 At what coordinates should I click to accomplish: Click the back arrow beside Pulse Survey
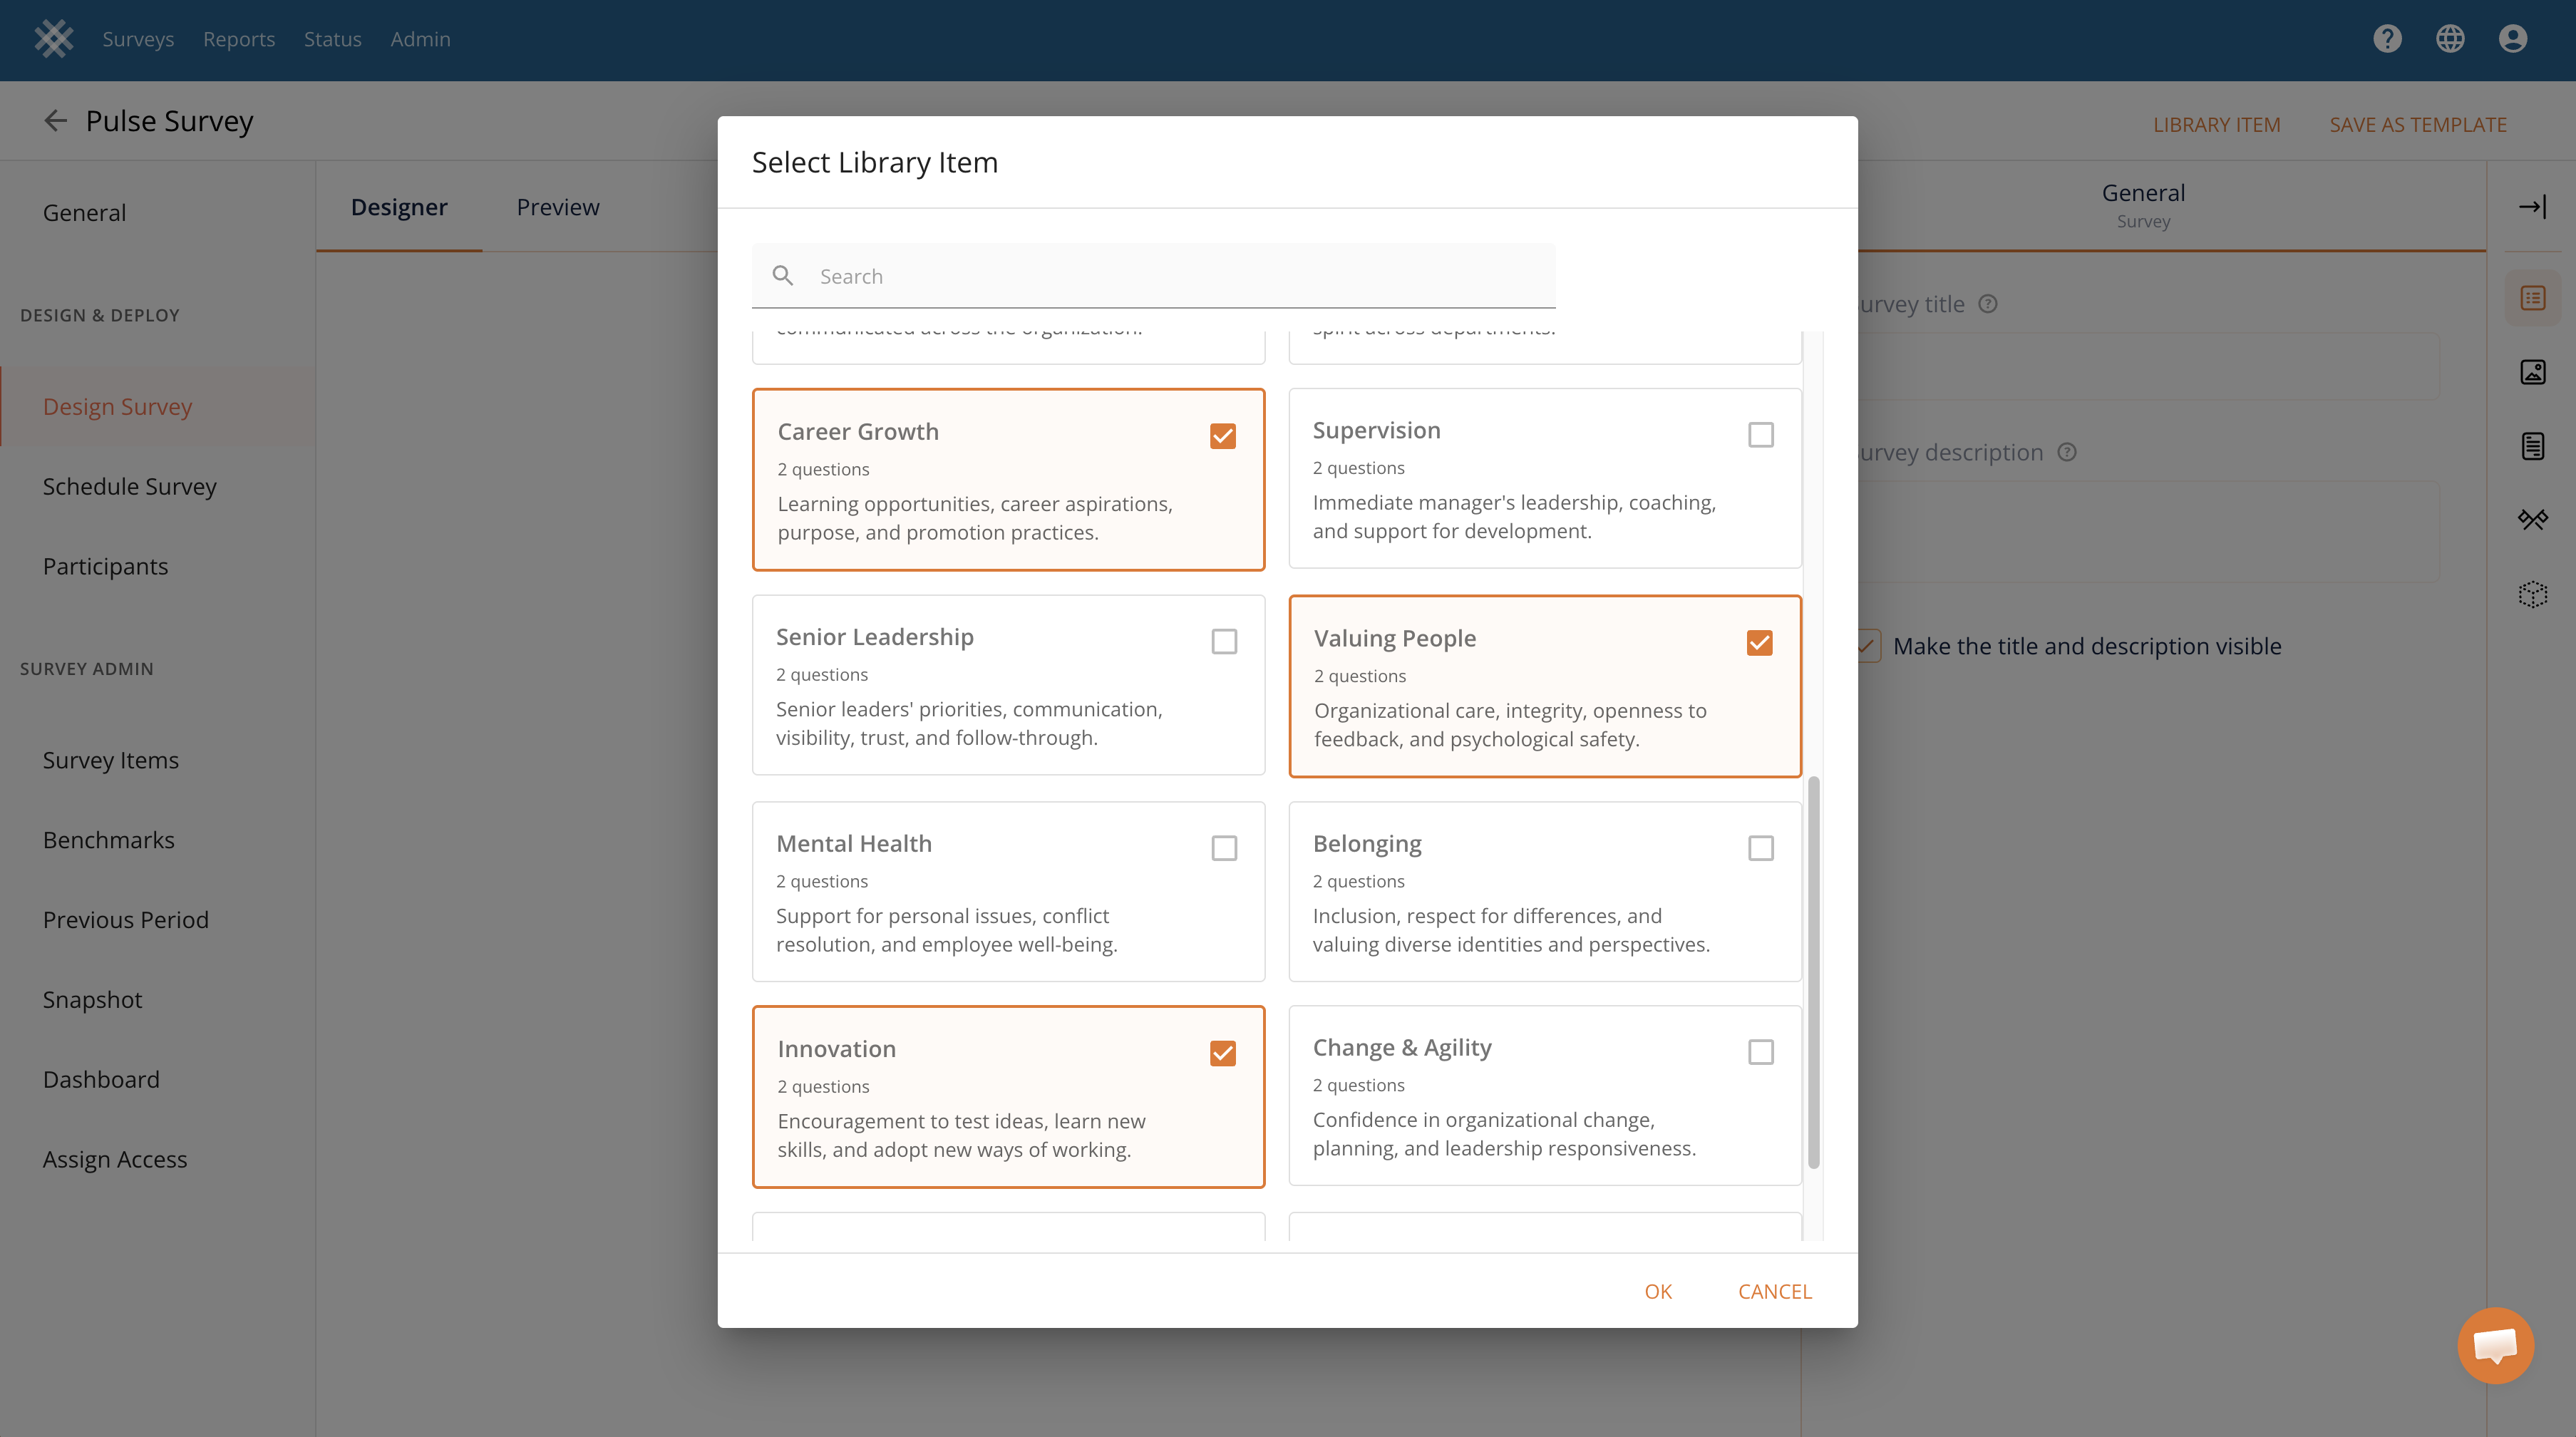coord(55,121)
